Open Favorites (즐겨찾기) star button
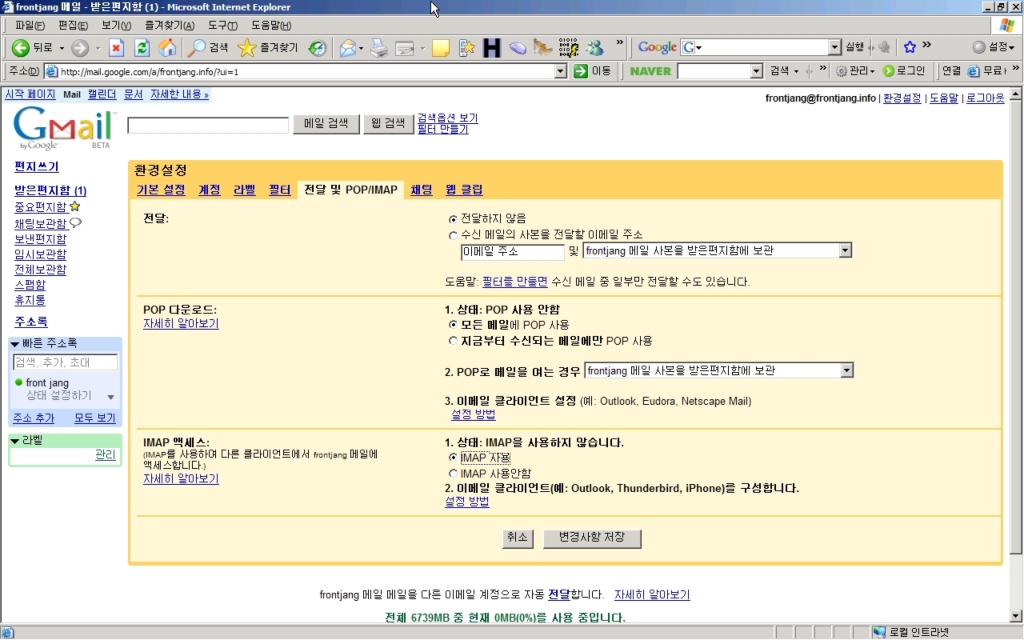1024x640 pixels. (x=267, y=48)
